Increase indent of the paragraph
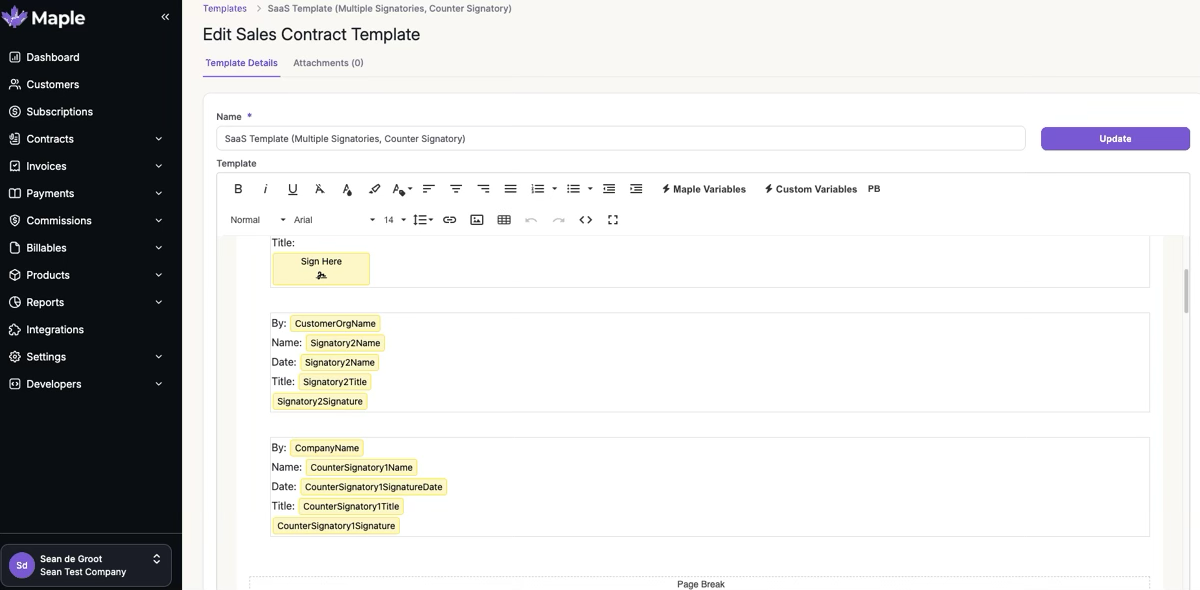The image size is (1200, 590). pyautogui.click(x=636, y=189)
